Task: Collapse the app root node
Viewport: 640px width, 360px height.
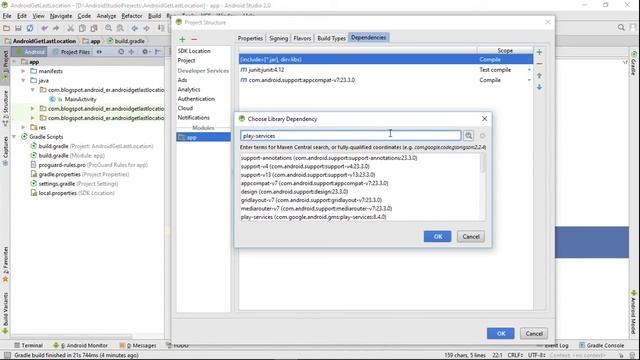Action: [14, 62]
